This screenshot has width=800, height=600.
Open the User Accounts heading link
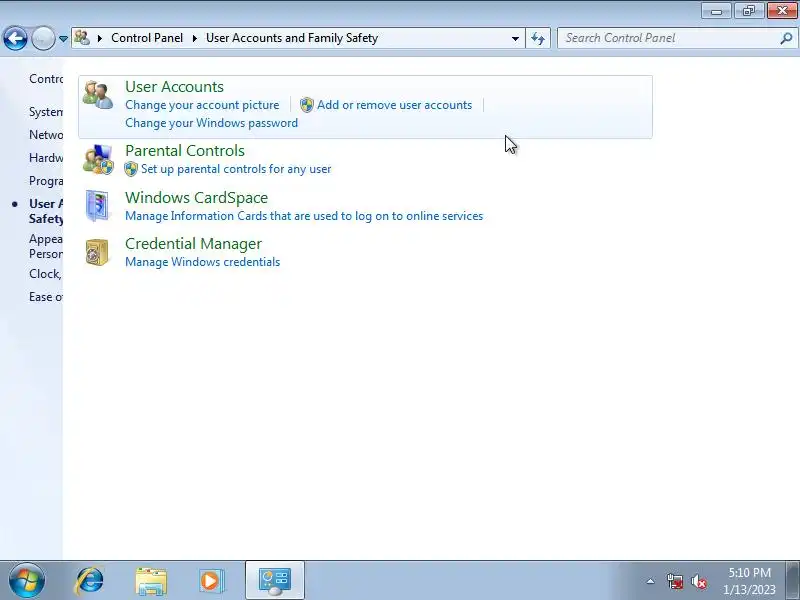click(x=174, y=87)
